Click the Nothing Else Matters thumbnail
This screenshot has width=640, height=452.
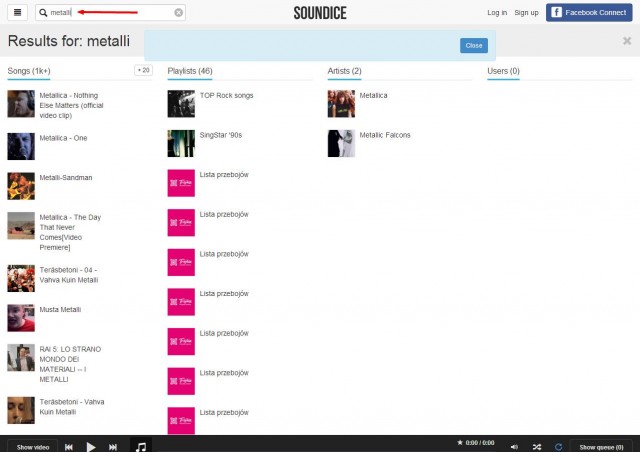click(21, 104)
